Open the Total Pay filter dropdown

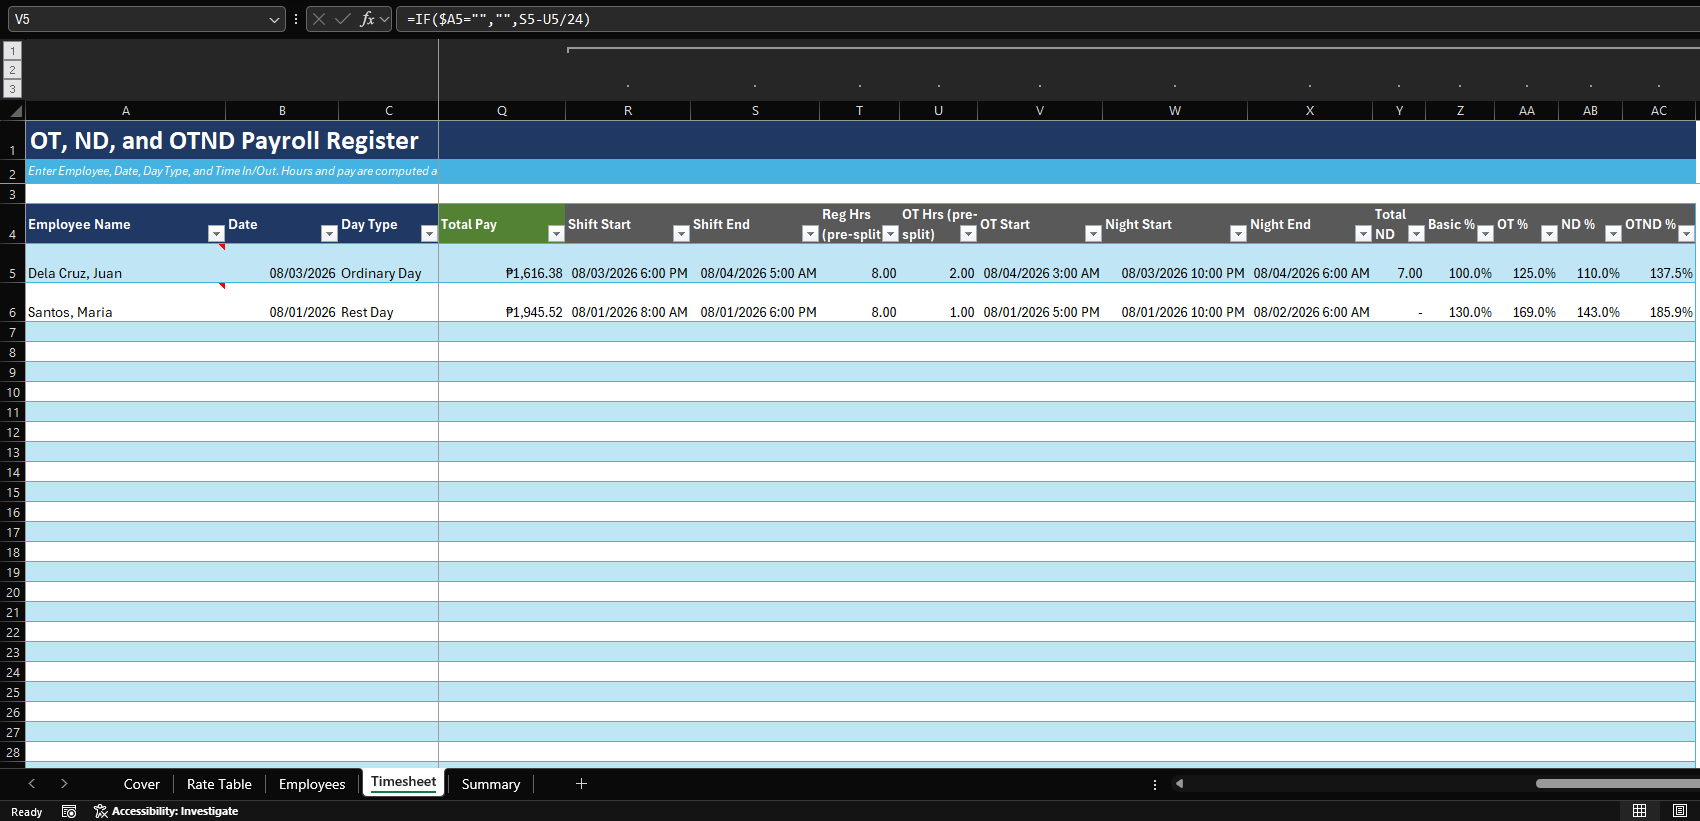pyautogui.click(x=556, y=234)
